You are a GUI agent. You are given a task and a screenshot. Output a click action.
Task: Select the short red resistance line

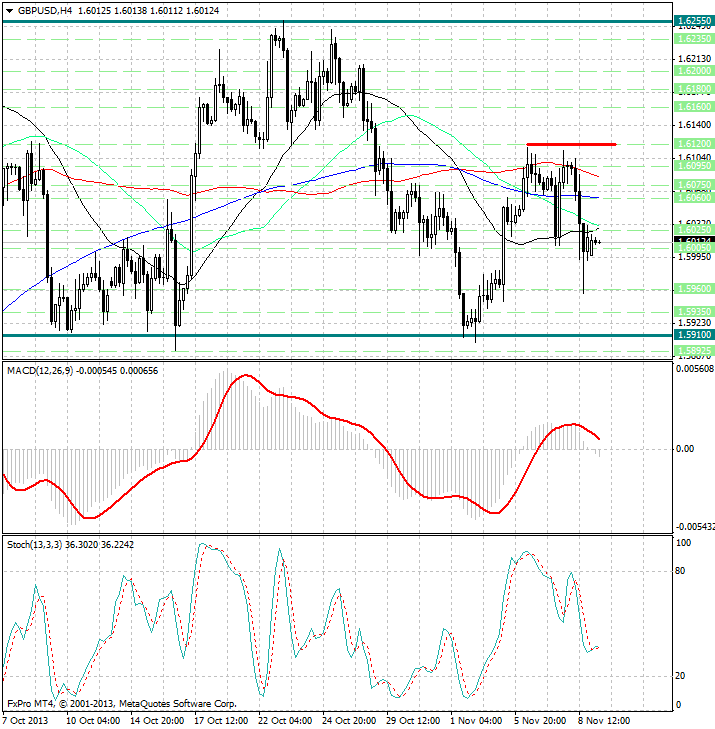570,145
